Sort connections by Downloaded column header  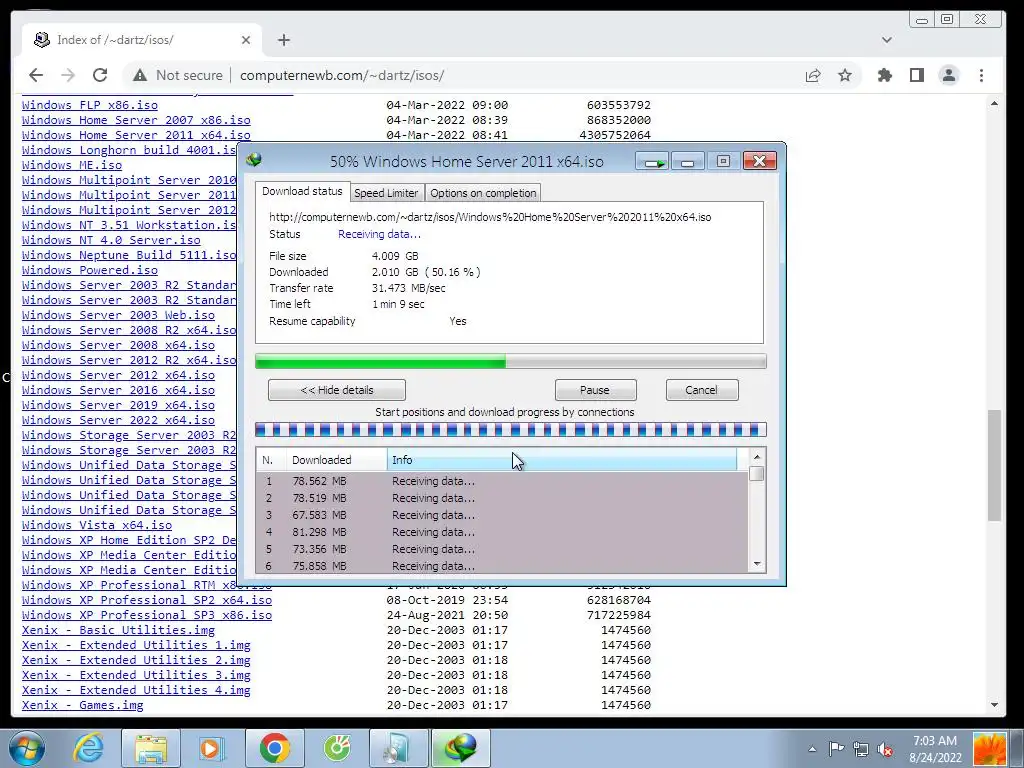coord(336,460)
